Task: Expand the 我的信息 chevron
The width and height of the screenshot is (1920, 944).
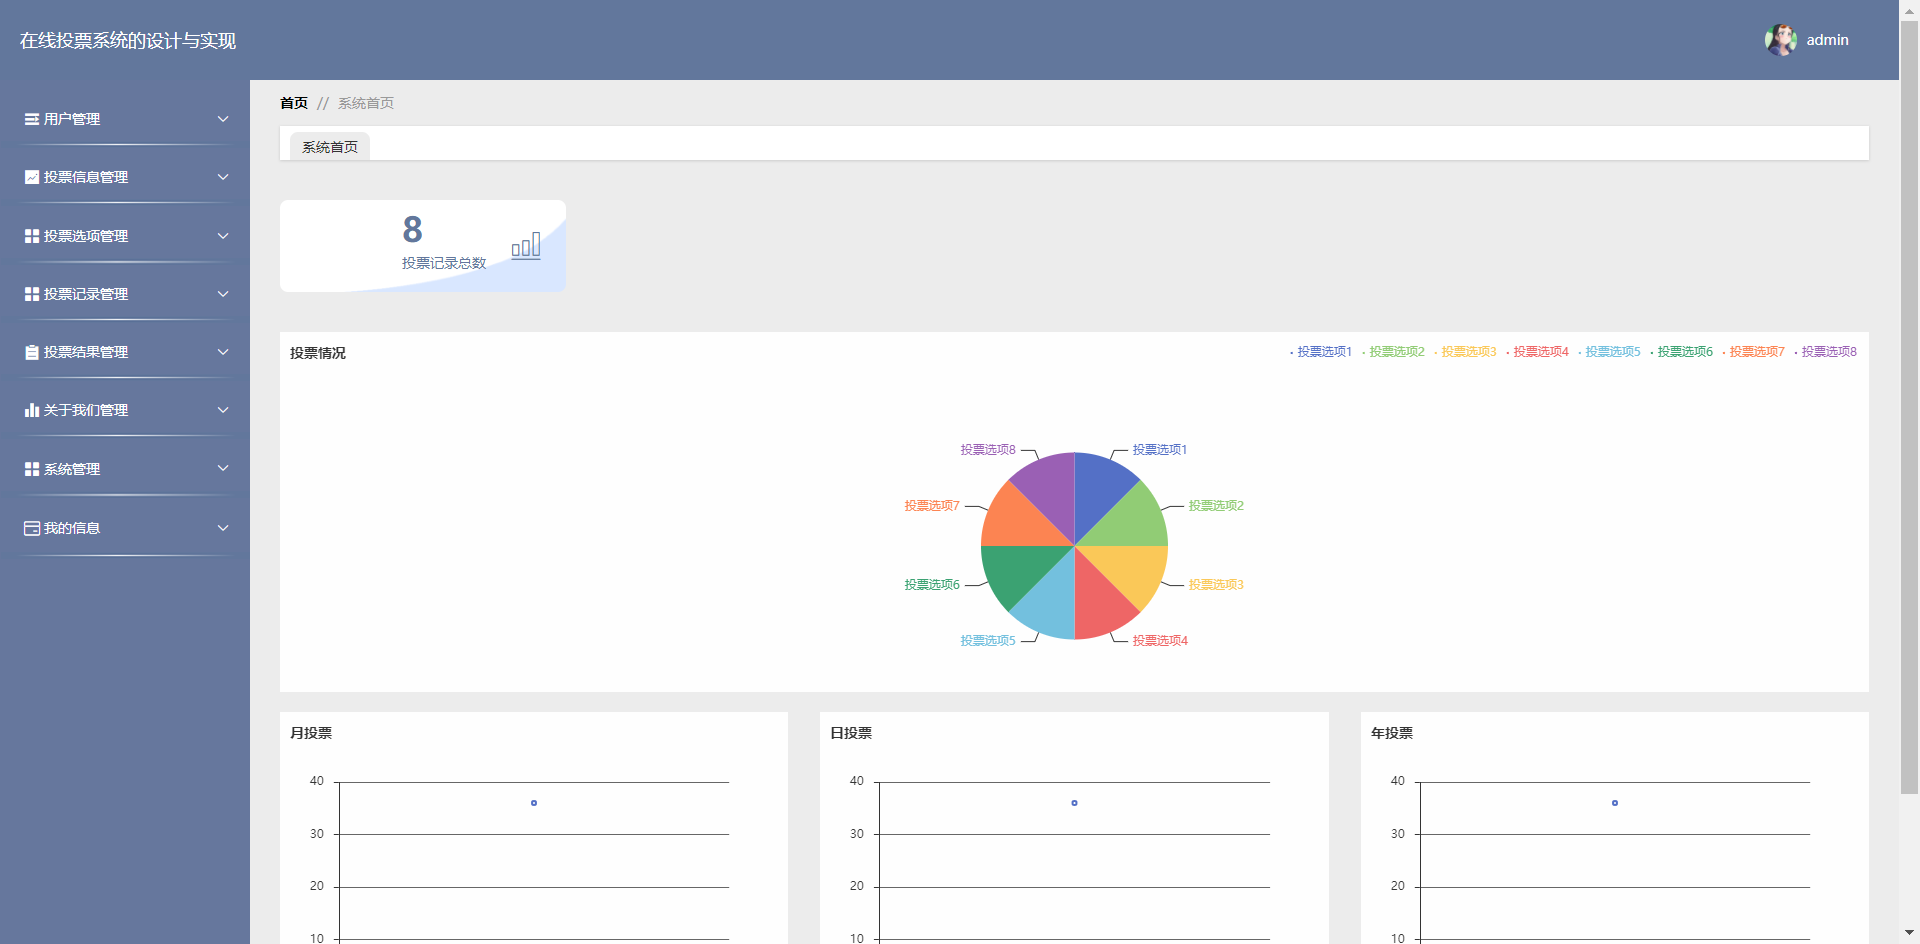Action: 223,528
